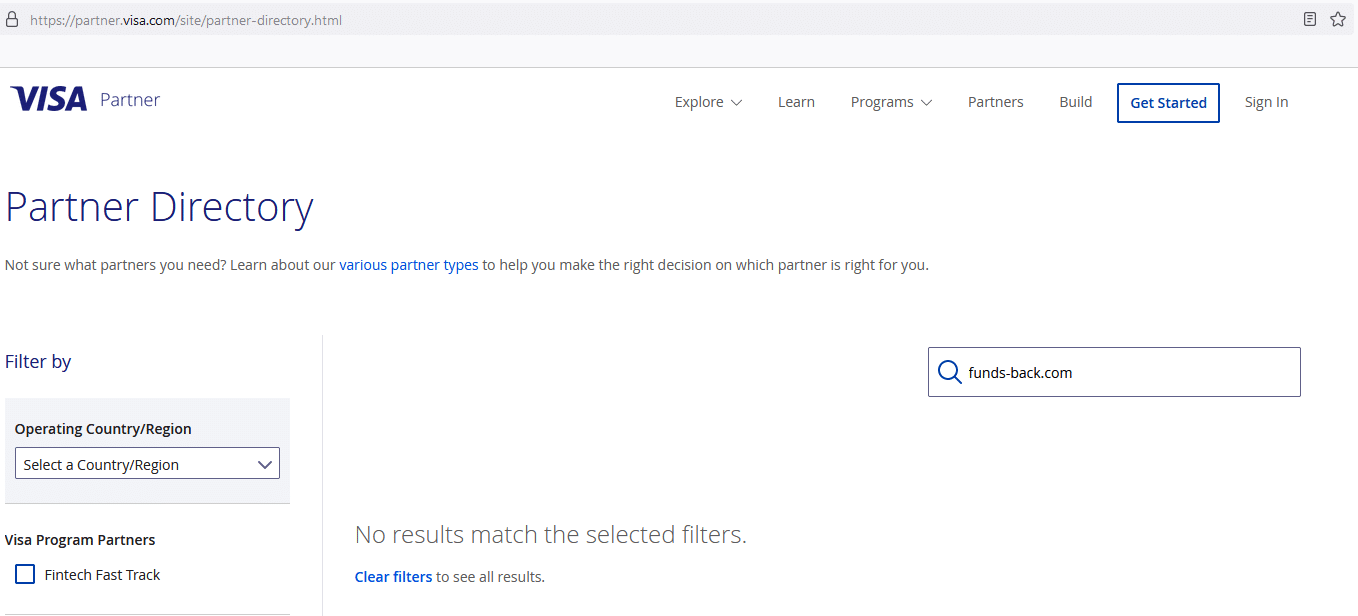This screenshot has width=1358, height=616.
Task: Bookmark this page with the star icon
Action: point(1338,19)
